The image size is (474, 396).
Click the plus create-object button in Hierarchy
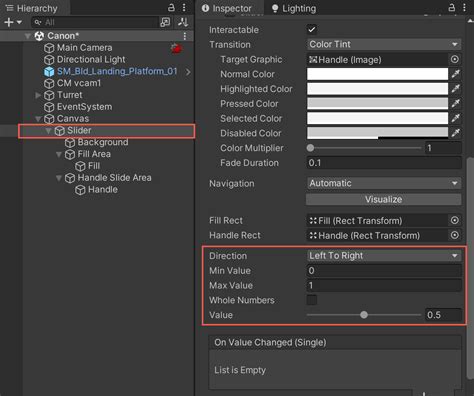9,22
